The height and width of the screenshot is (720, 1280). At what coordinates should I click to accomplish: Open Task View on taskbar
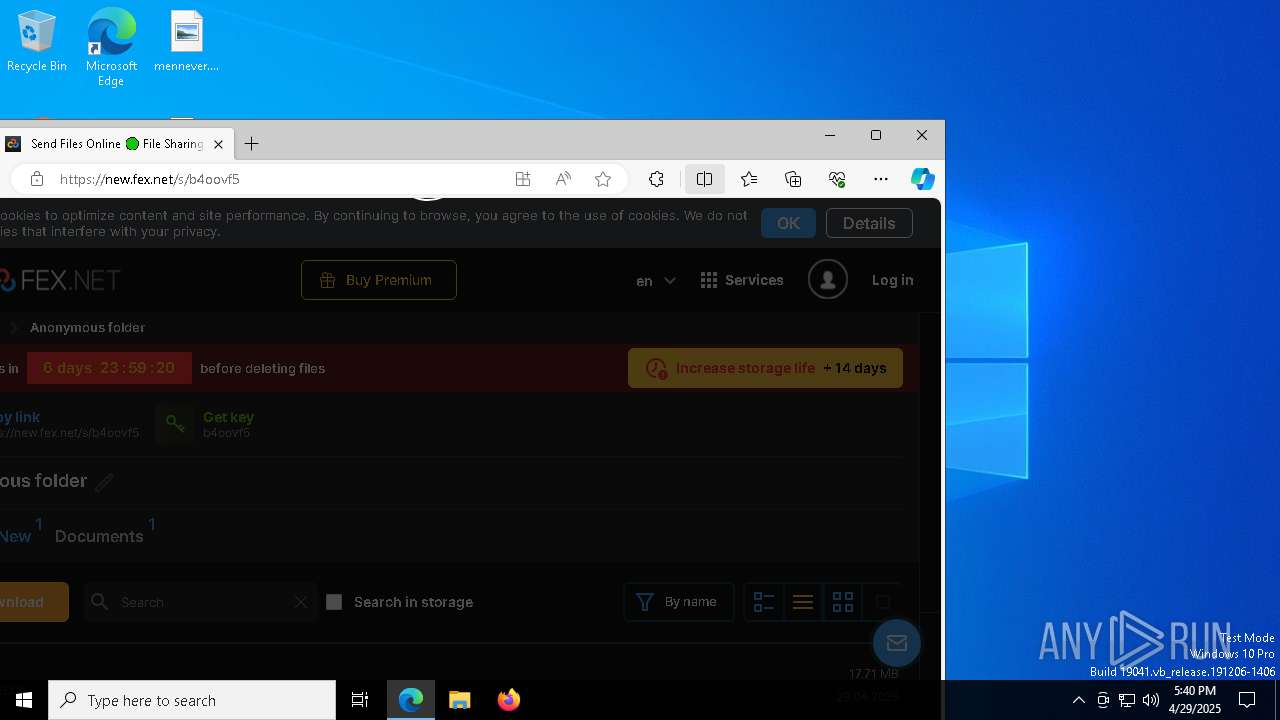coord(360,700)
